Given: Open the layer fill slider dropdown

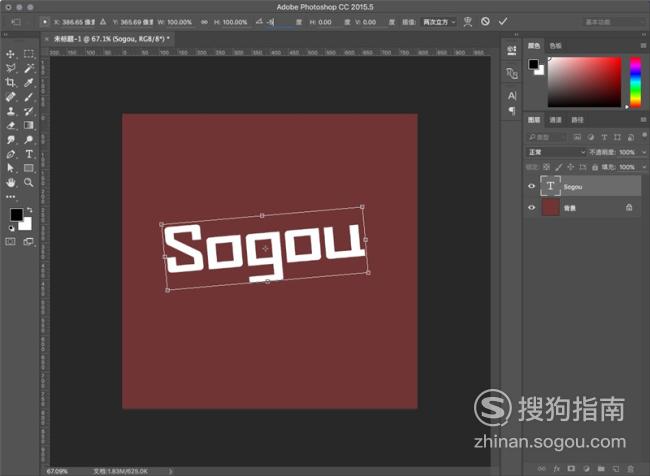Looking at the screenshot, I should point(644,167).
